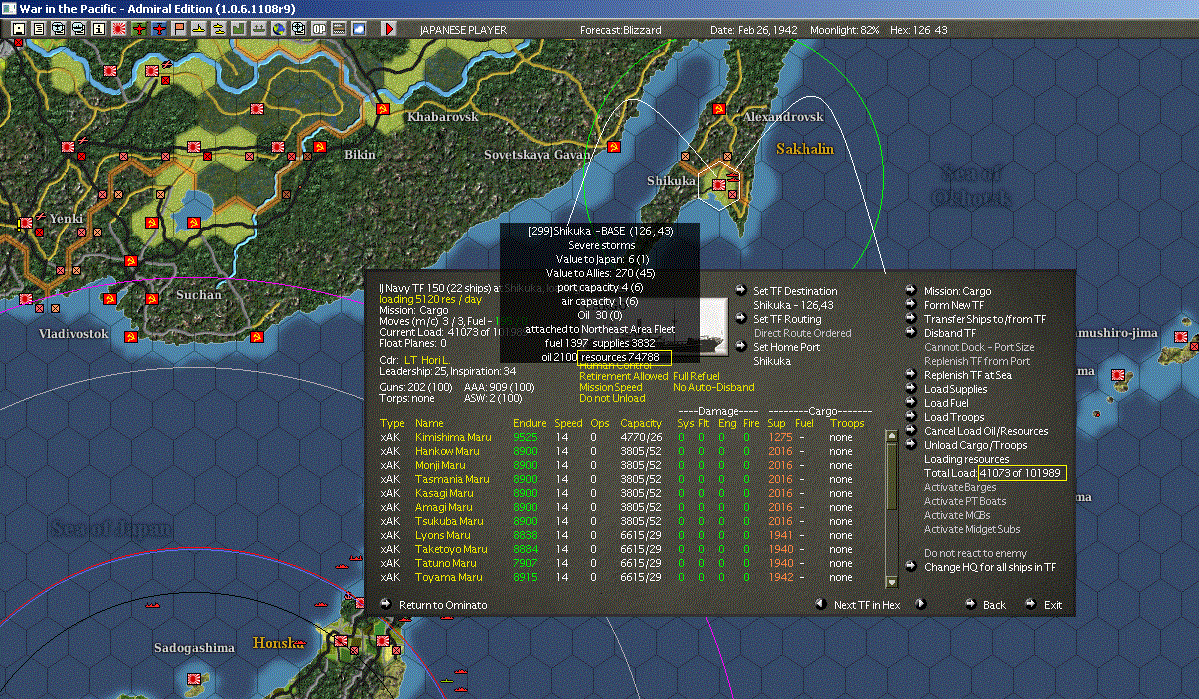
Task: Open the document list toolbar icon
Action: pos(39,29)
